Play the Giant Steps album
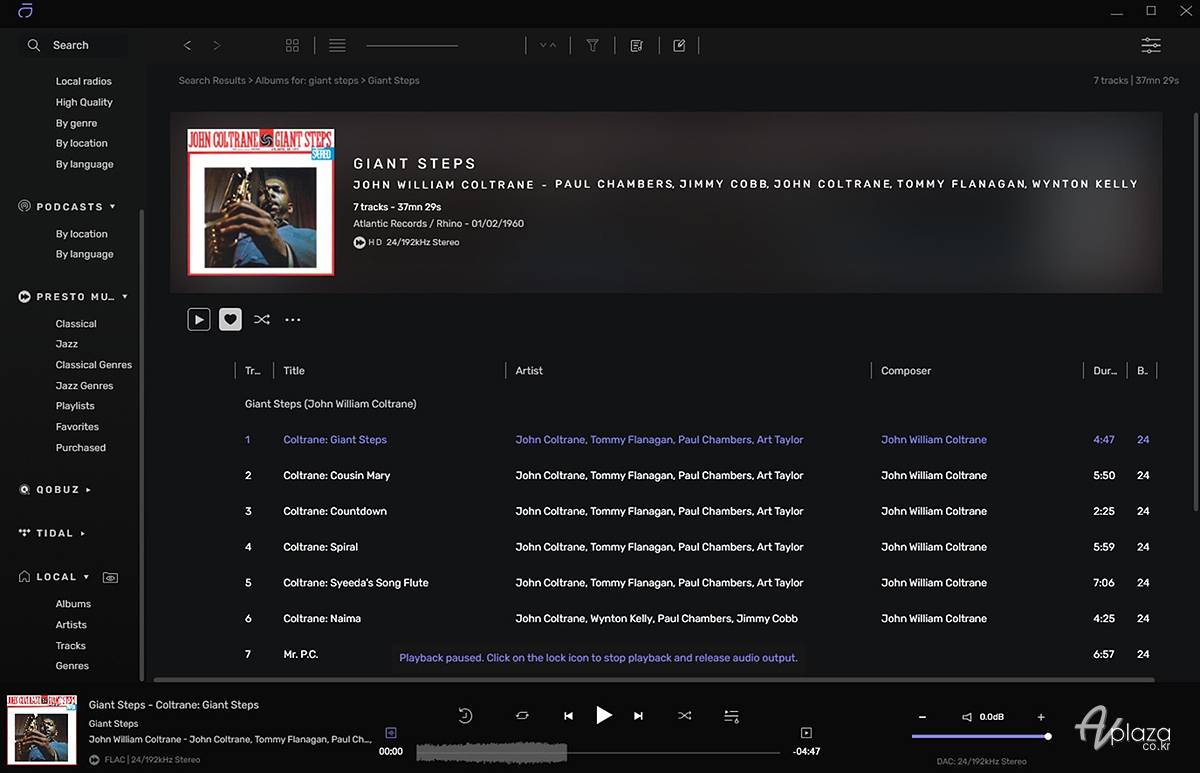The height and width of the screenshot is (773, 1200). coord(199,320)
